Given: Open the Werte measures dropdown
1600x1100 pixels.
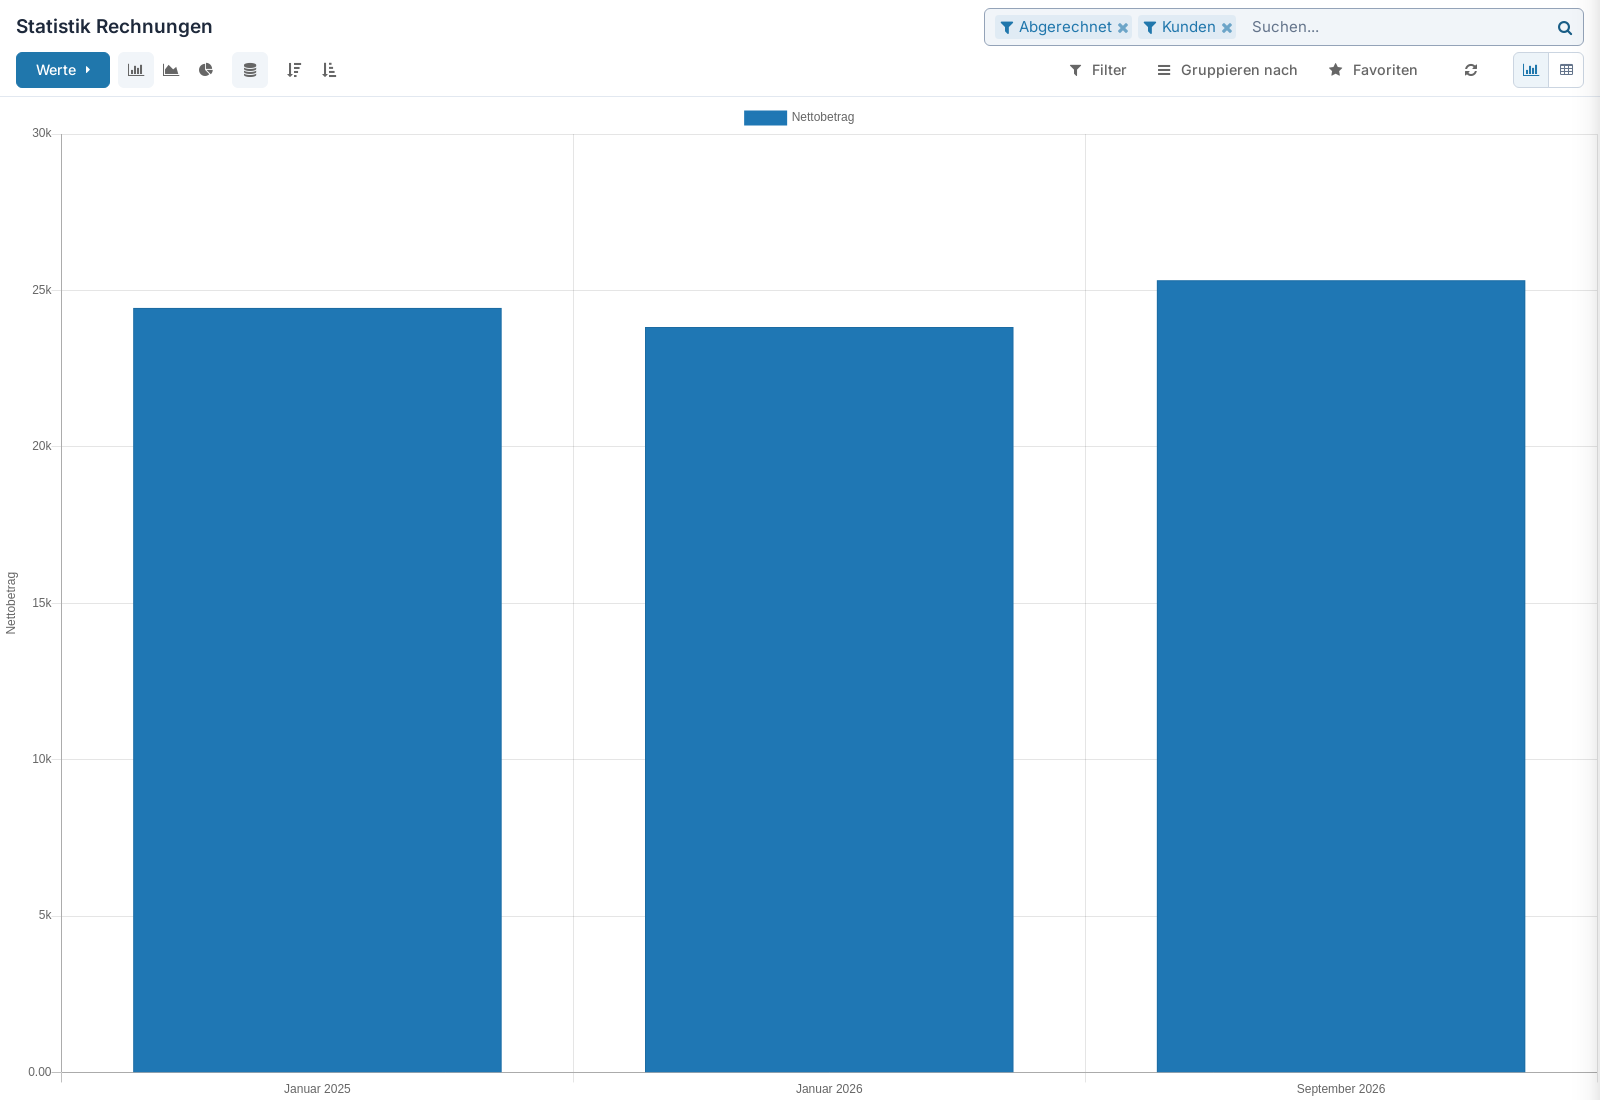Looking at the screenshot, I should 63,70.
